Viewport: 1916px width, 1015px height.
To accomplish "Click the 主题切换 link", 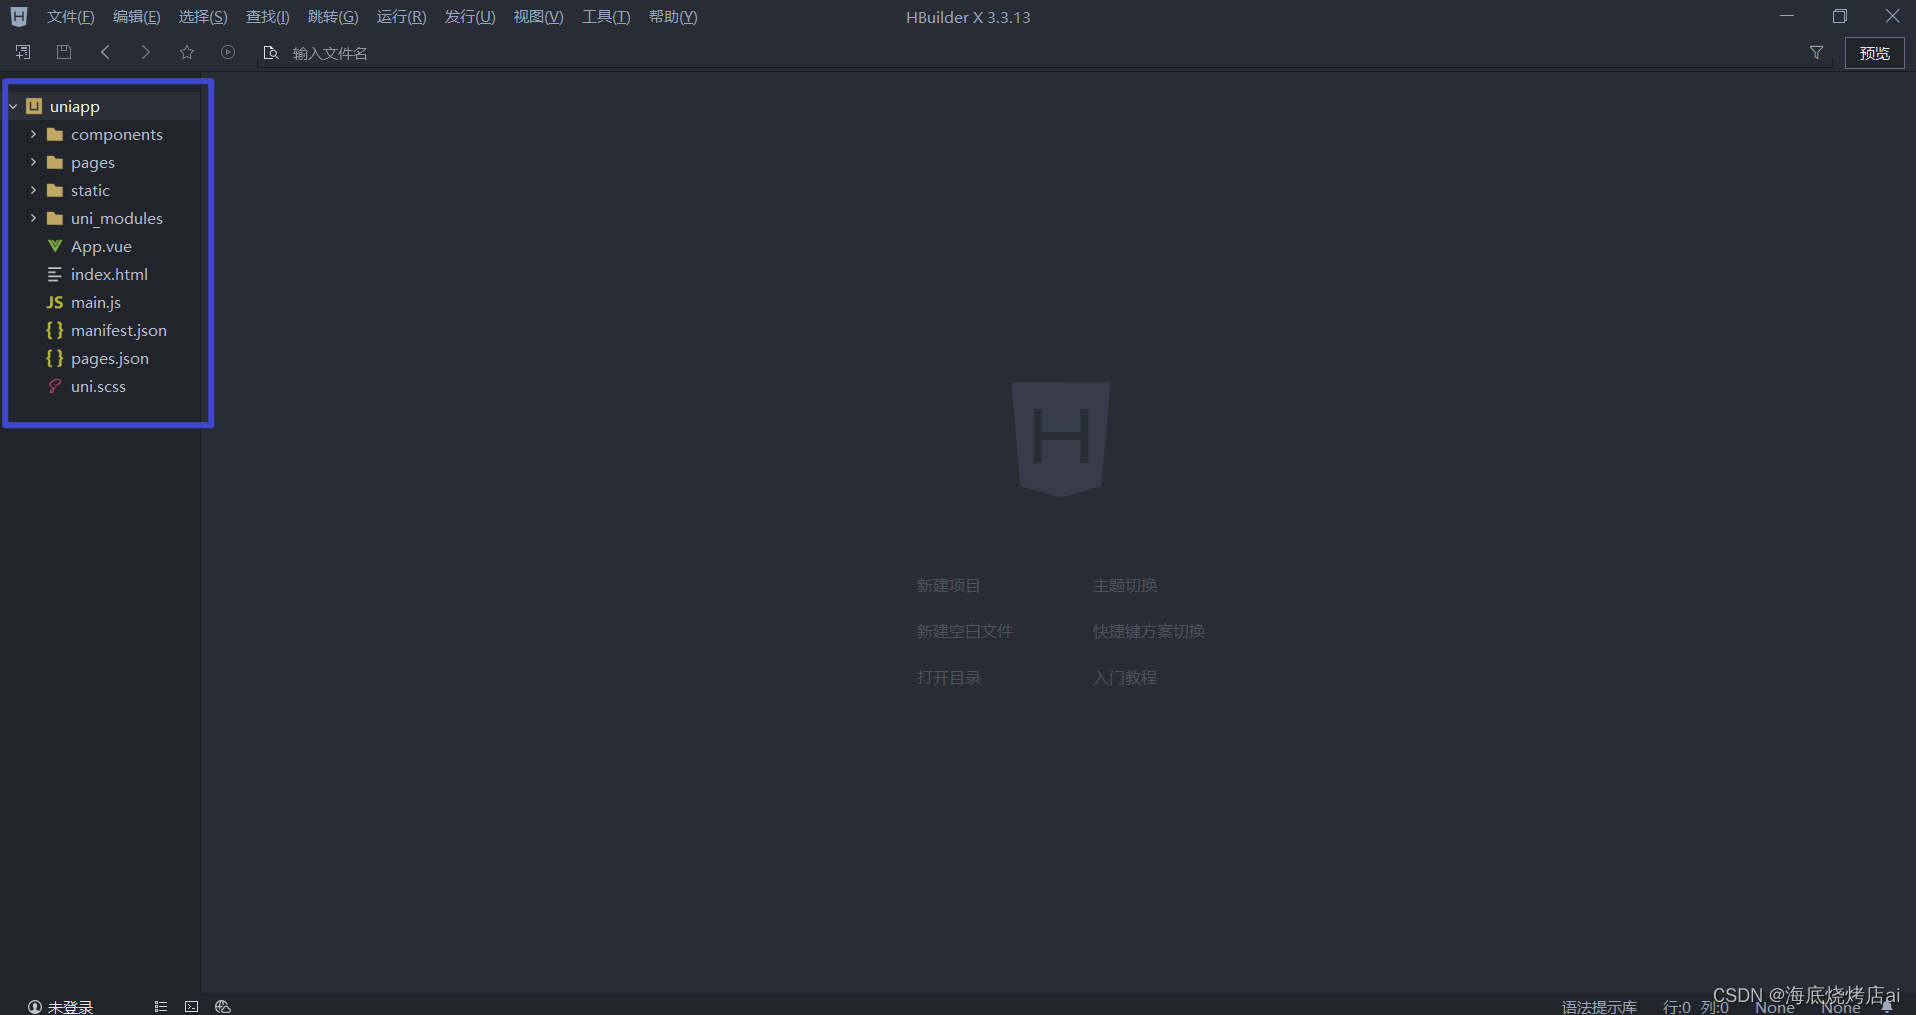I will [x=1124, y=585].
